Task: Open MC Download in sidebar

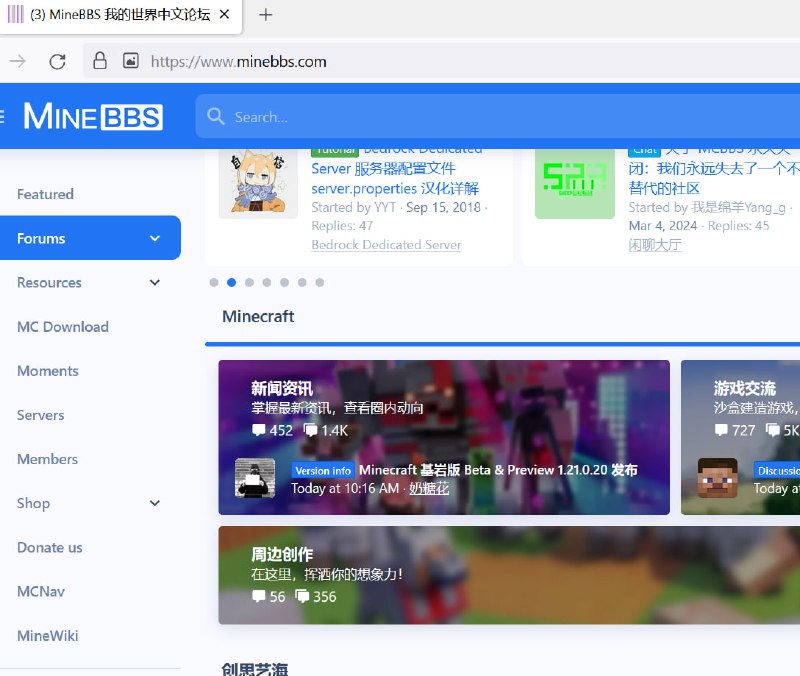Action: [x=63, y=327]
